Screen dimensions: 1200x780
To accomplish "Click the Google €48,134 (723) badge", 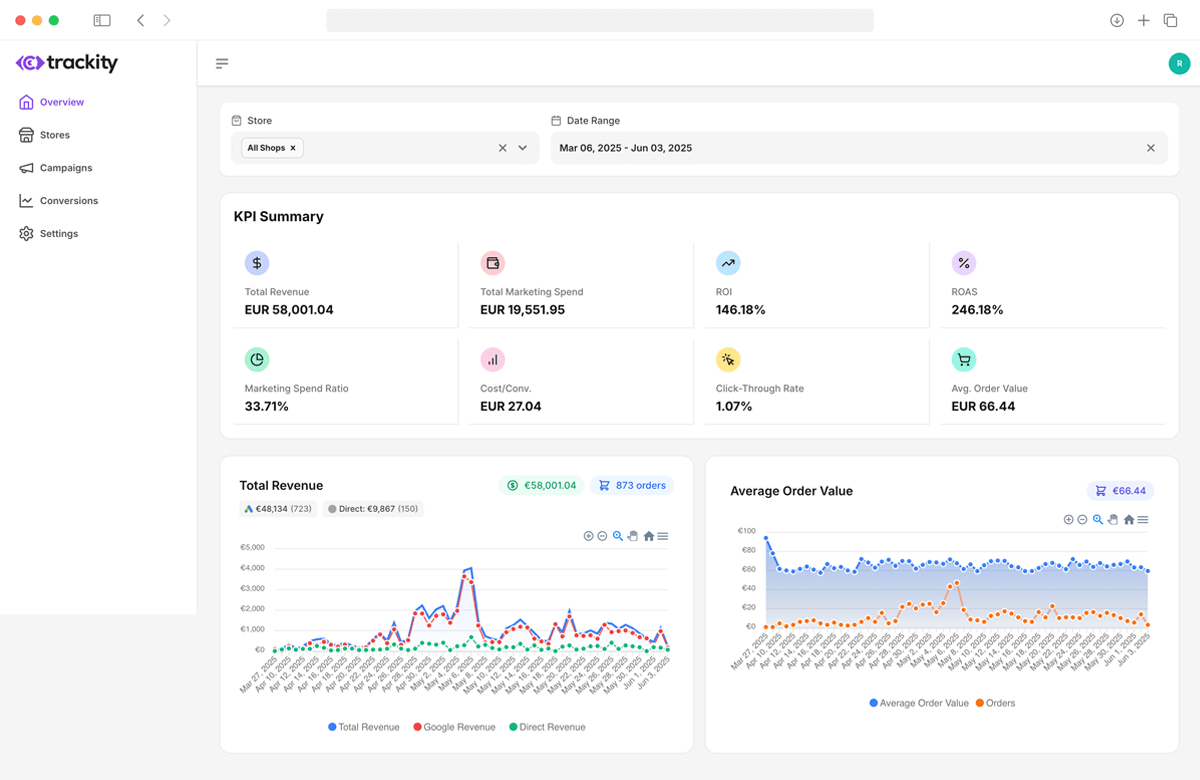I will (279, 509).
